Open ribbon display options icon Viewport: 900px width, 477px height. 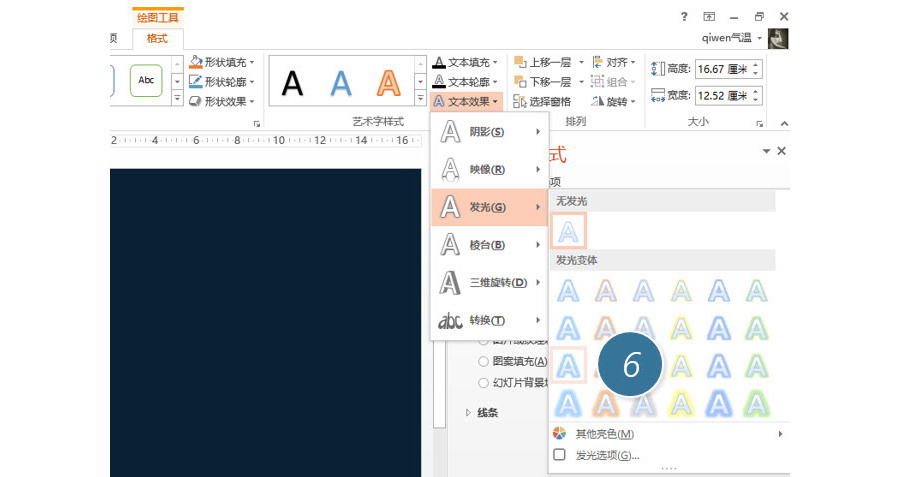pyautogui.click(x=709, y=17)
